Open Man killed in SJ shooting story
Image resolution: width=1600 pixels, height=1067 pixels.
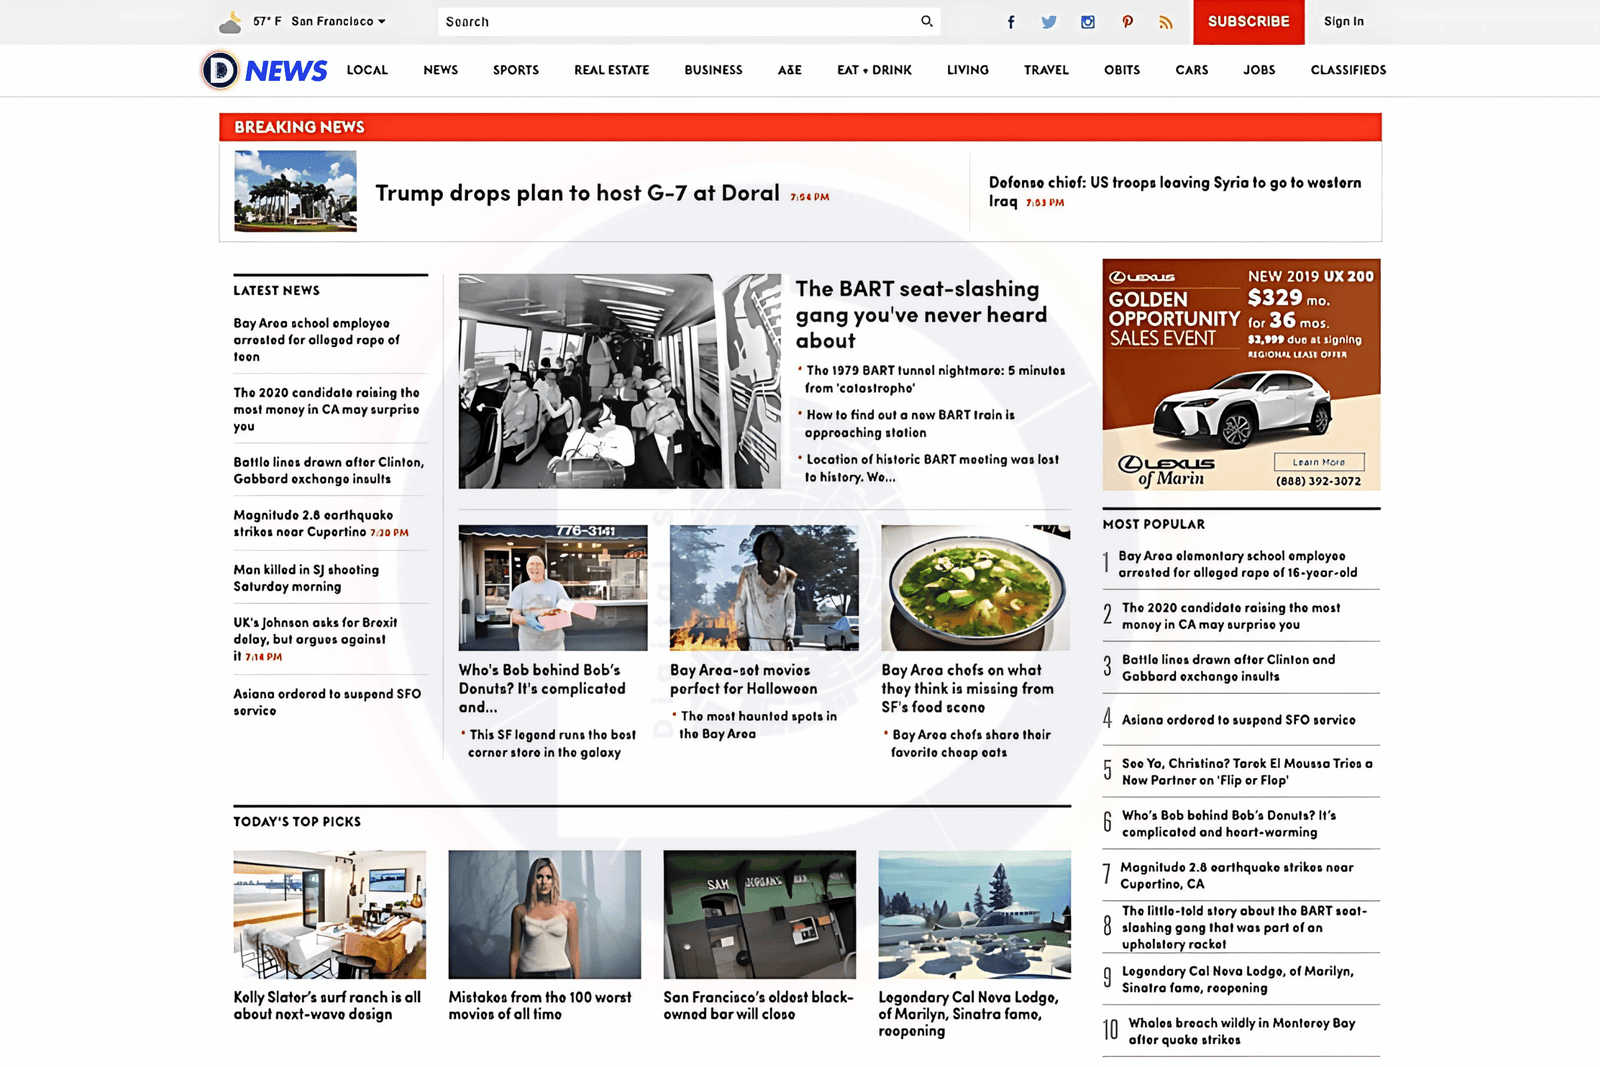[x=306, y=578]
